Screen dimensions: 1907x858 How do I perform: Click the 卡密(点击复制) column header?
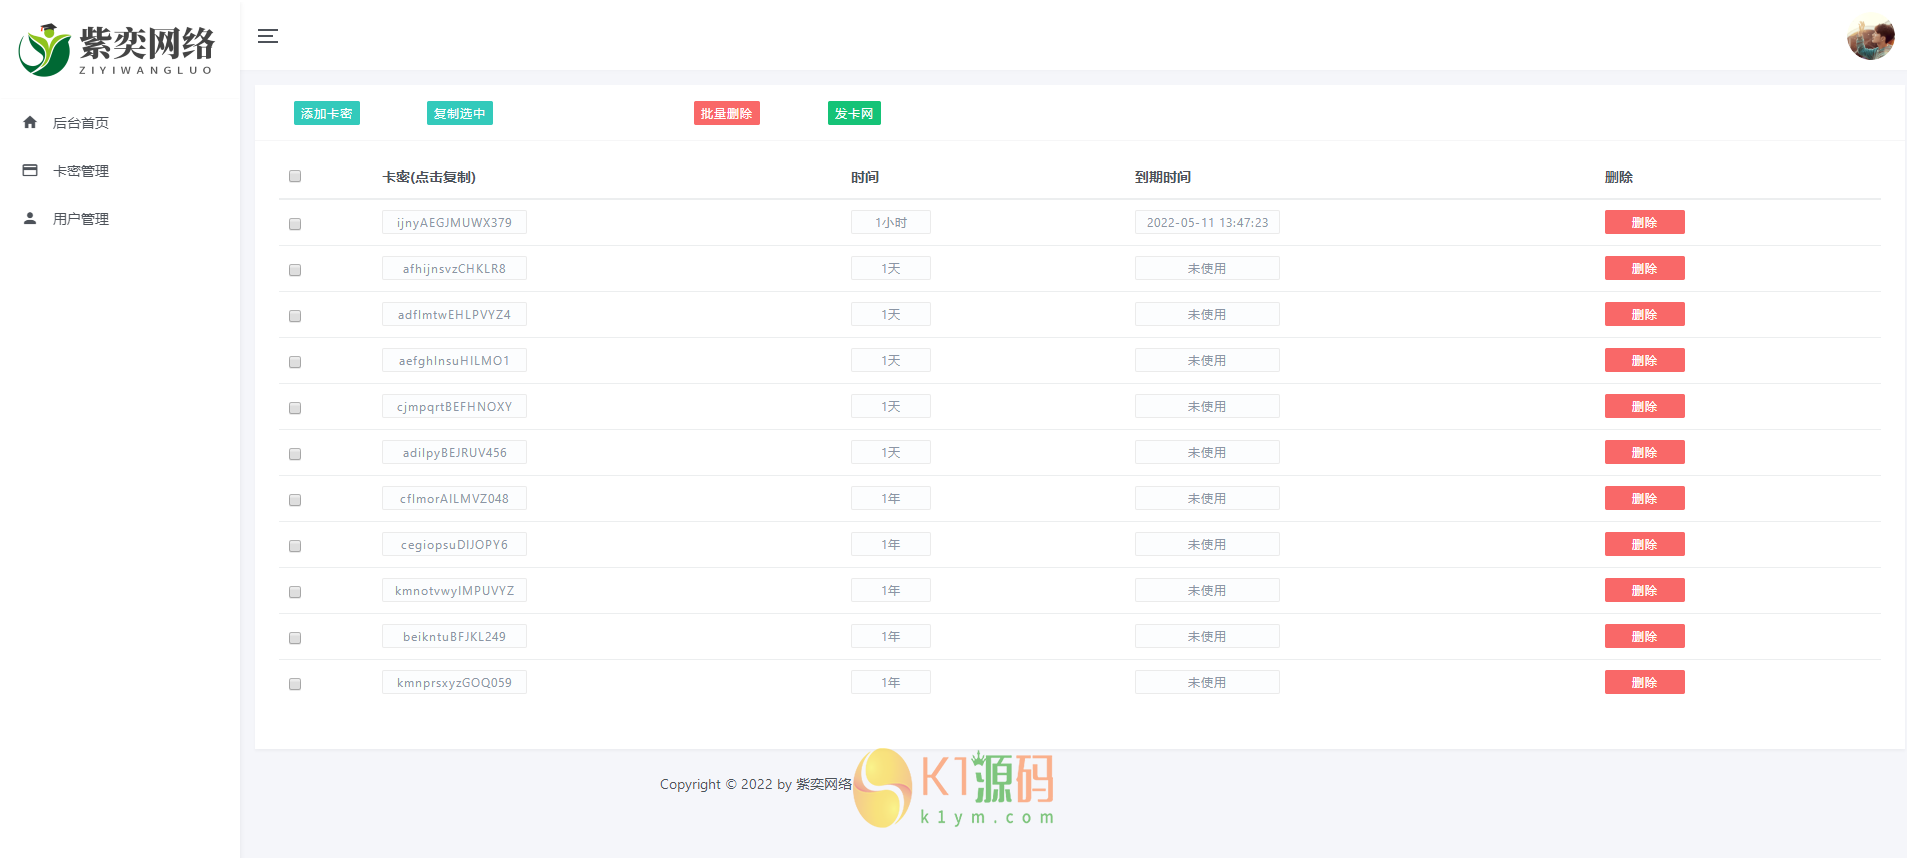[x=429, y=177]
